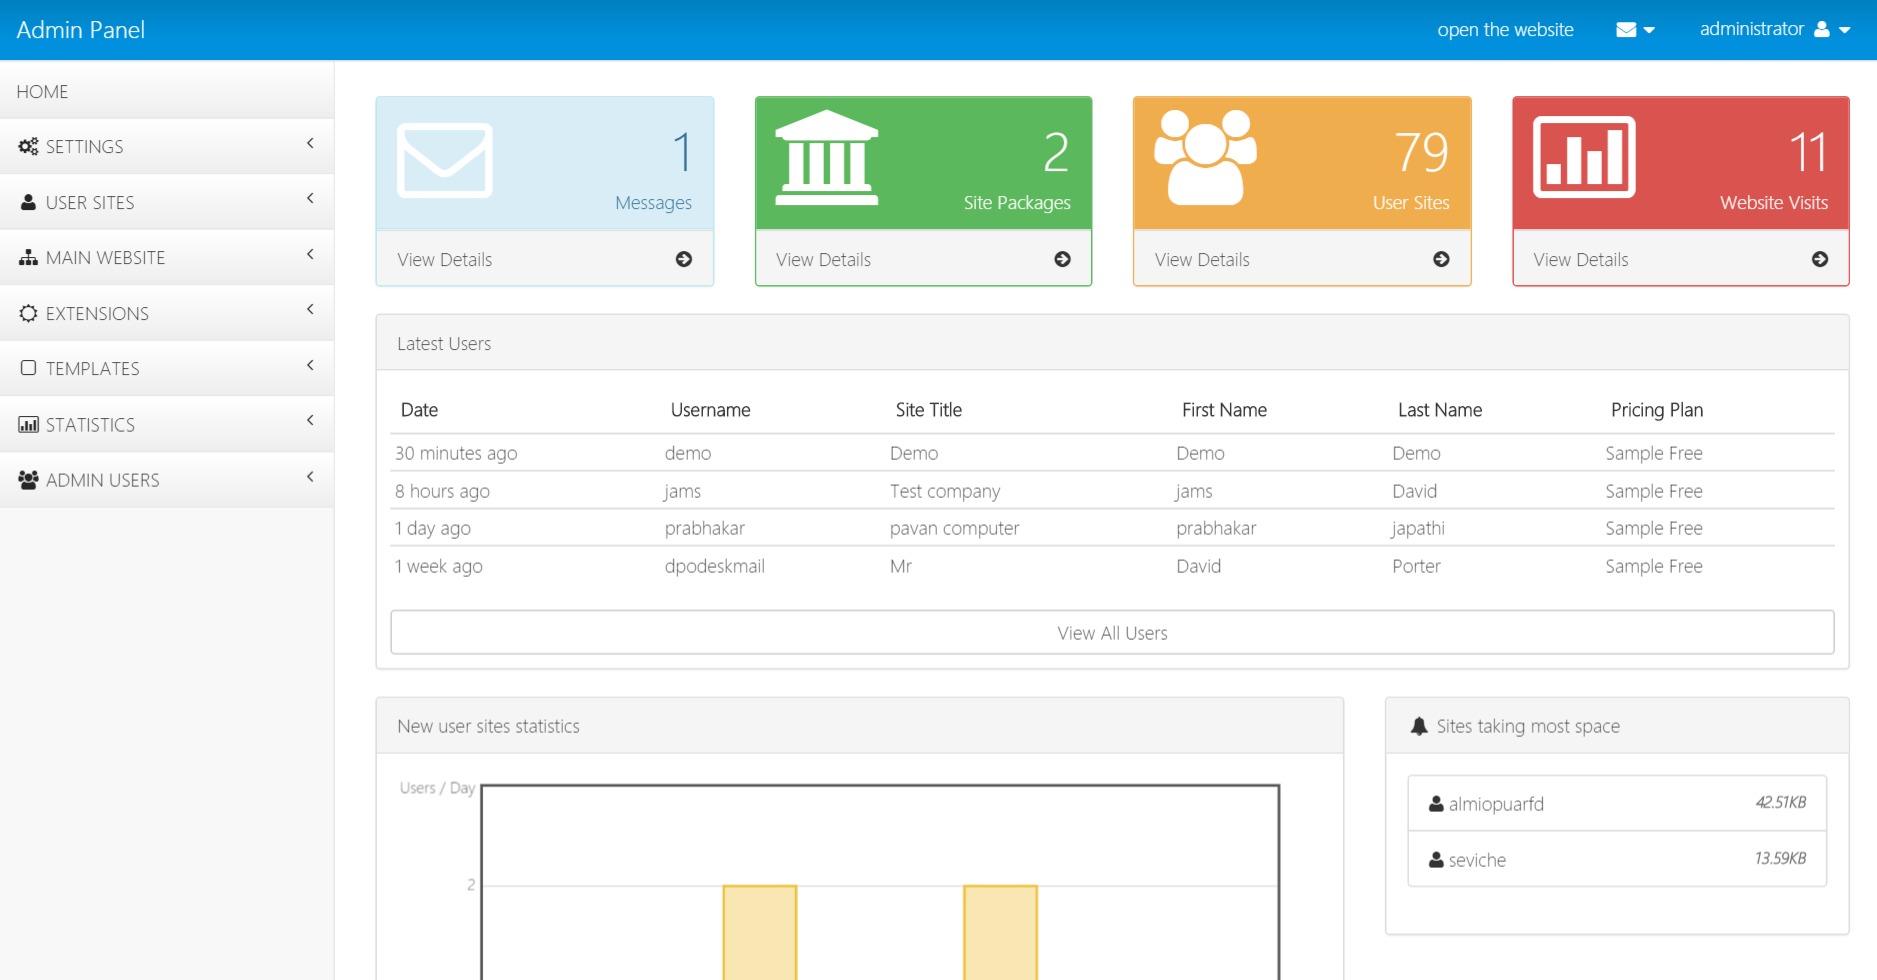This screenshot has height=980, width=1877.
Task: Click the arrow circle icon in Messages View Details
Action: click(x=684, y=259)
